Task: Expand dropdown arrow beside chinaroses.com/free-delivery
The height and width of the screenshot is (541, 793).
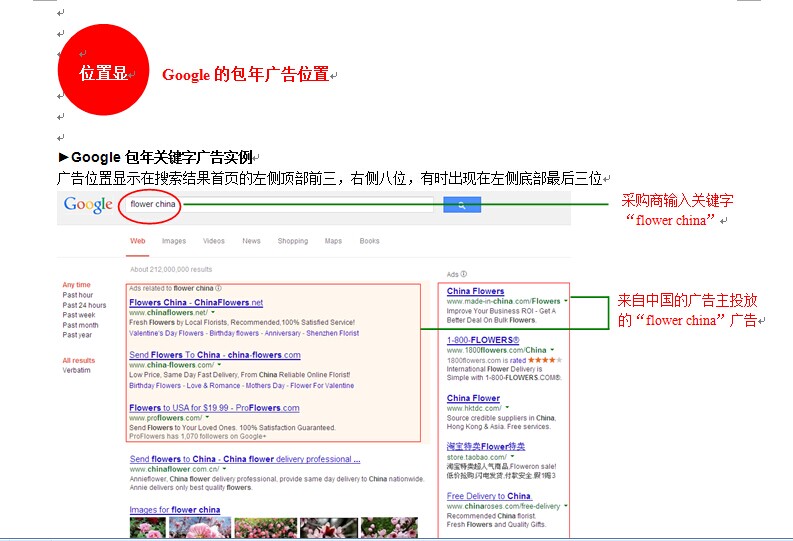Action: pyautogui.click(x=565, y=506)
